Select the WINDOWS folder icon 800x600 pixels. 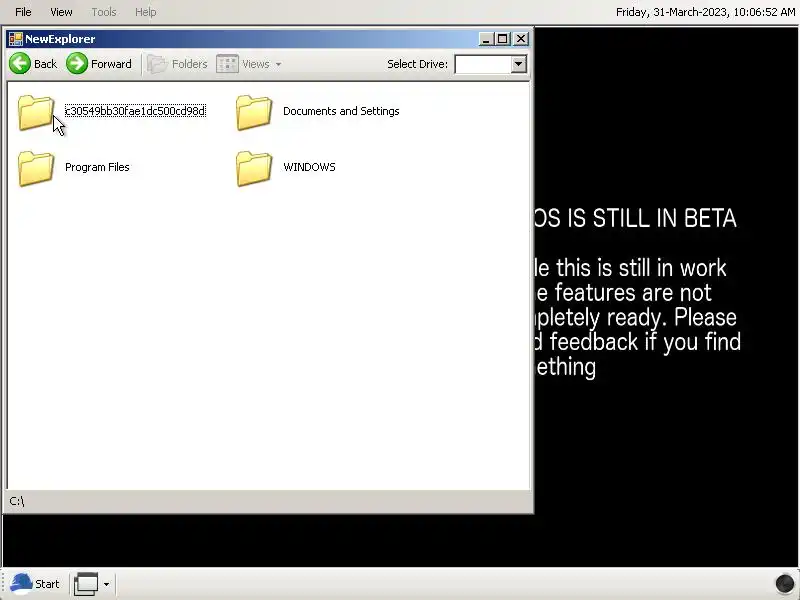pos(254,169)
